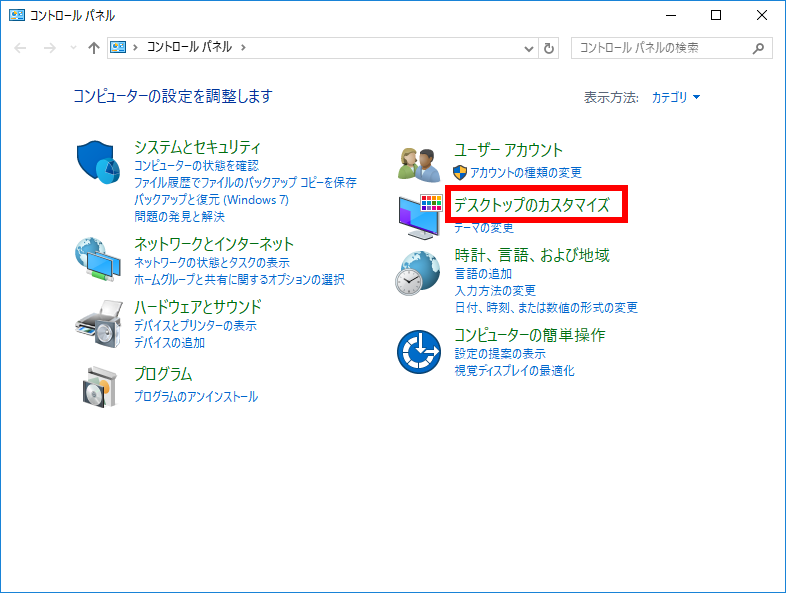Click the Network and Internet globe icon

click(x=98, y=259)
